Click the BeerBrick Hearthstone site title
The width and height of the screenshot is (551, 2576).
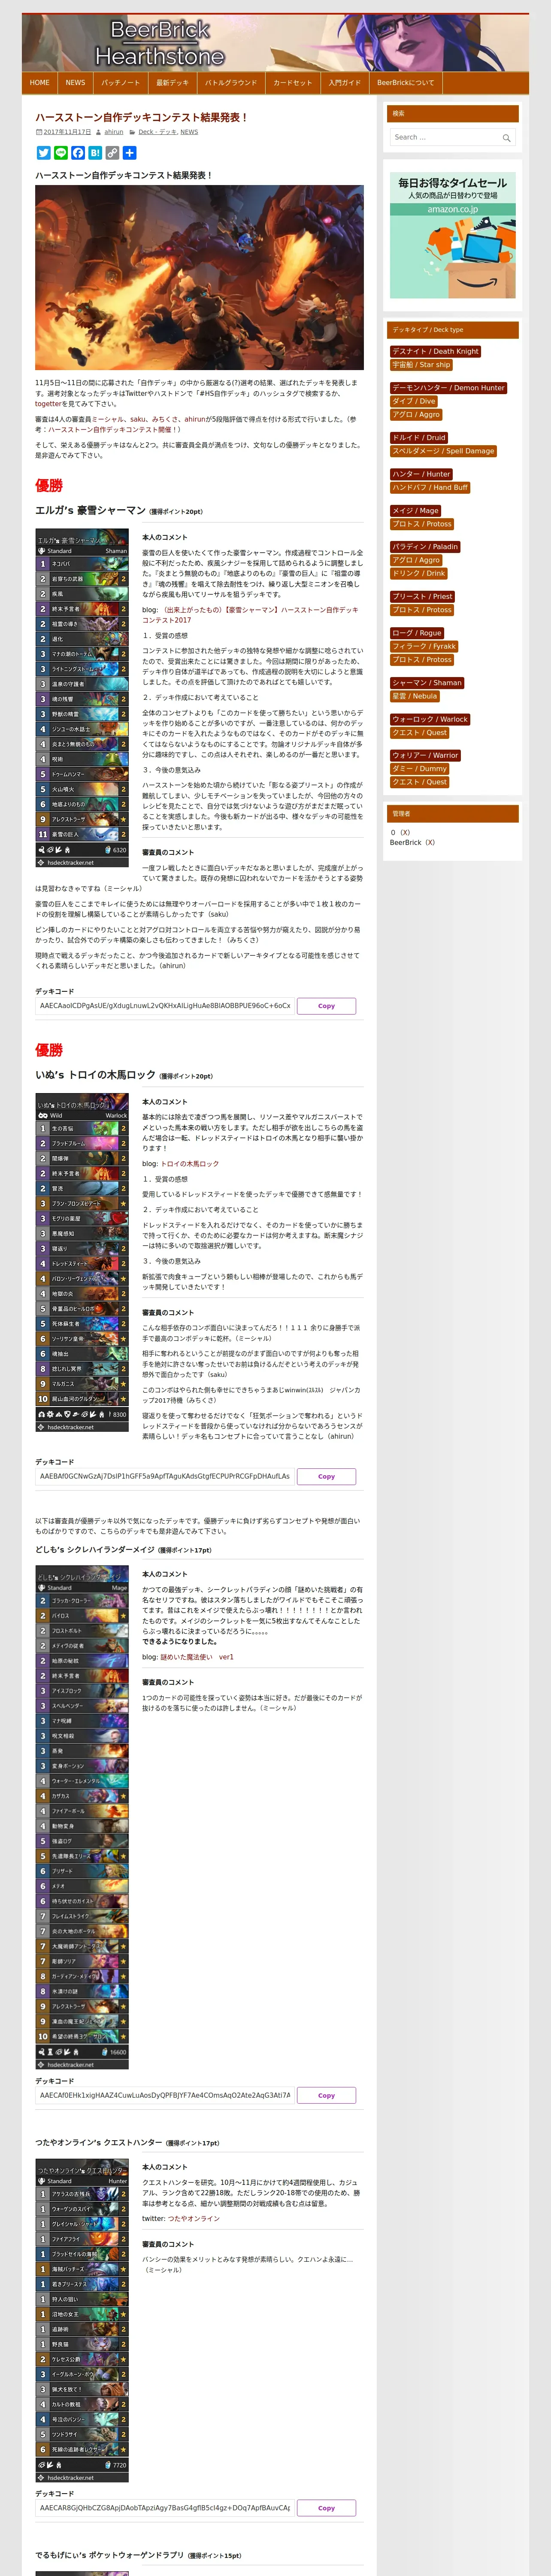[160, 43]
